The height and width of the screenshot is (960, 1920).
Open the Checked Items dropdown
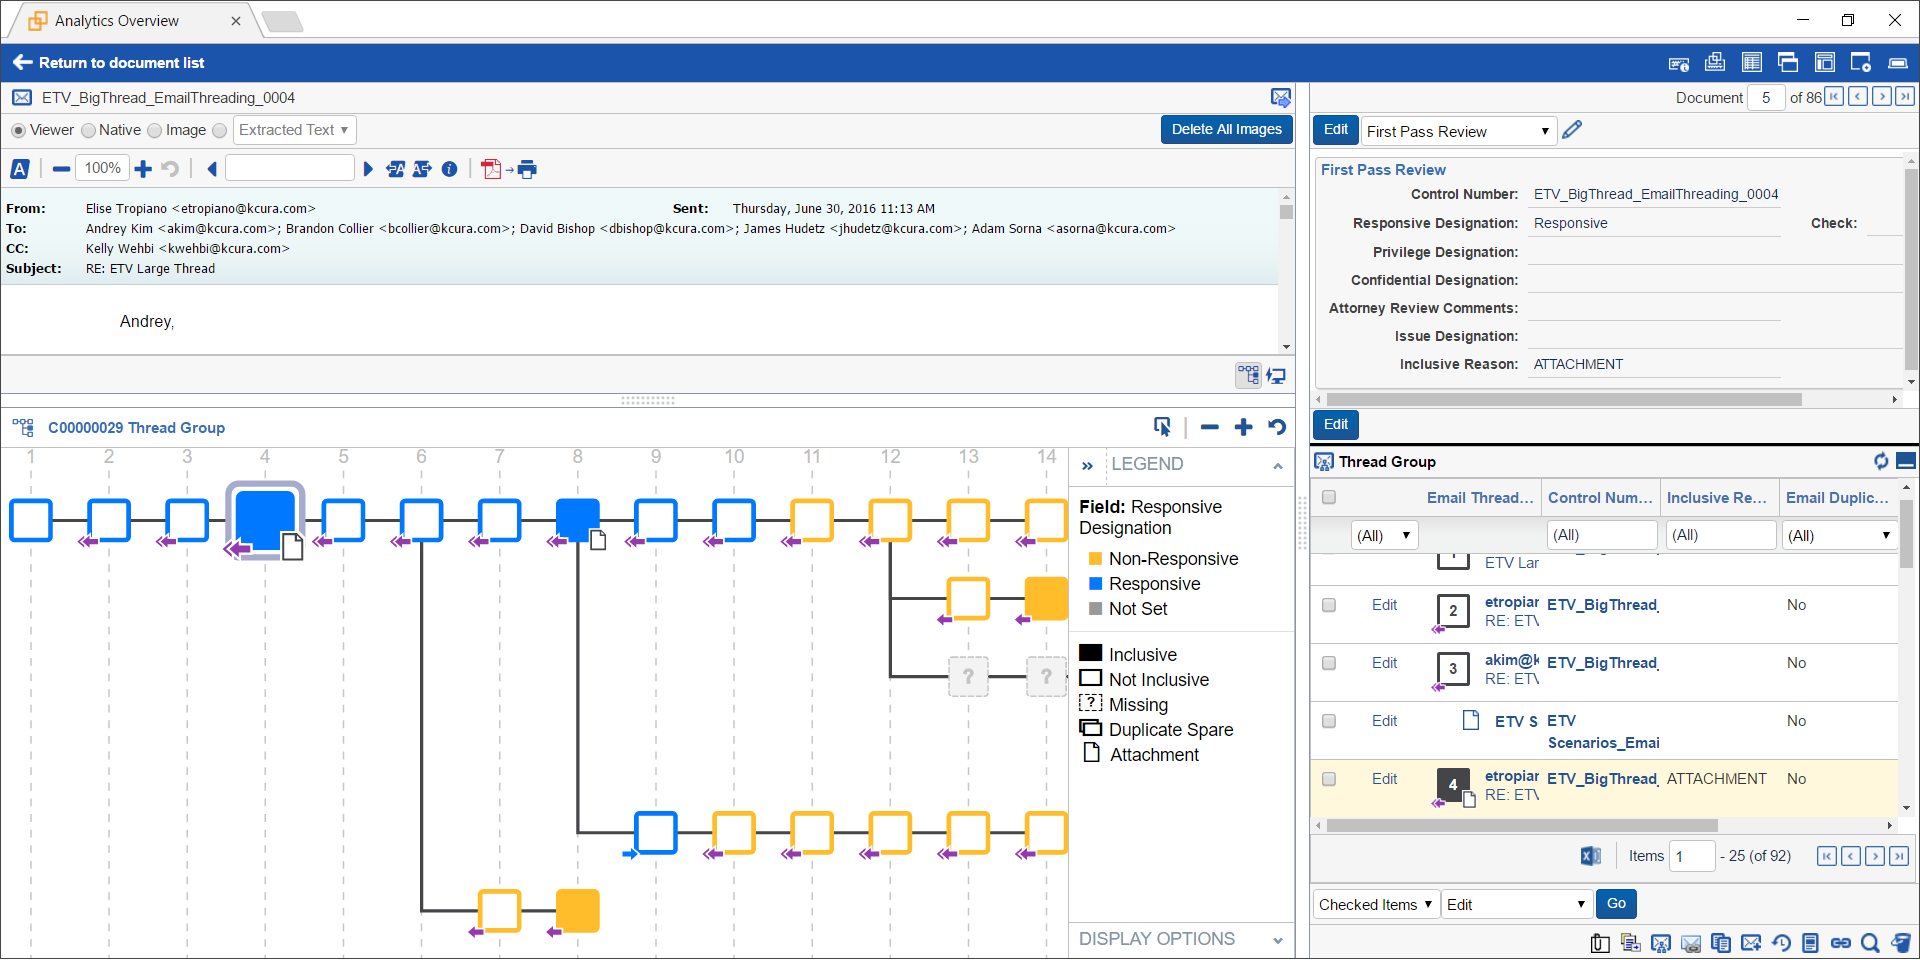[x=1375, y=904]
